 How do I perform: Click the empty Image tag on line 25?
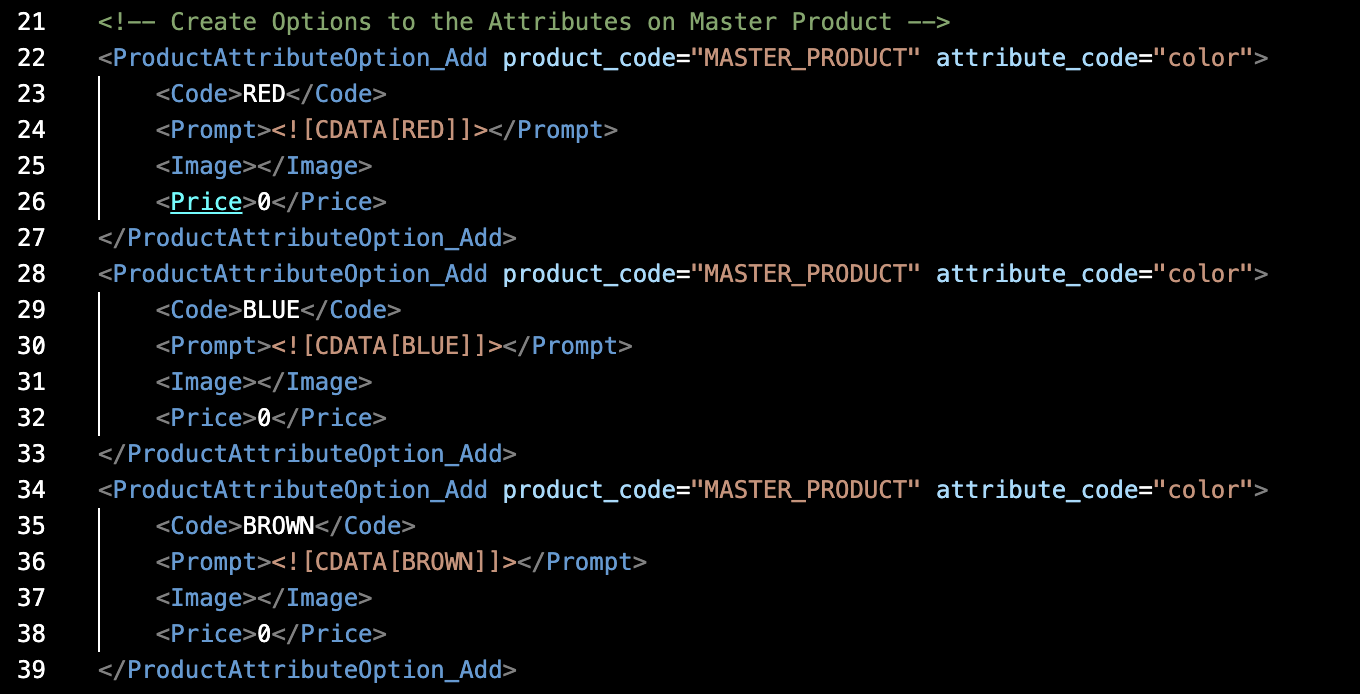[264, 166]
